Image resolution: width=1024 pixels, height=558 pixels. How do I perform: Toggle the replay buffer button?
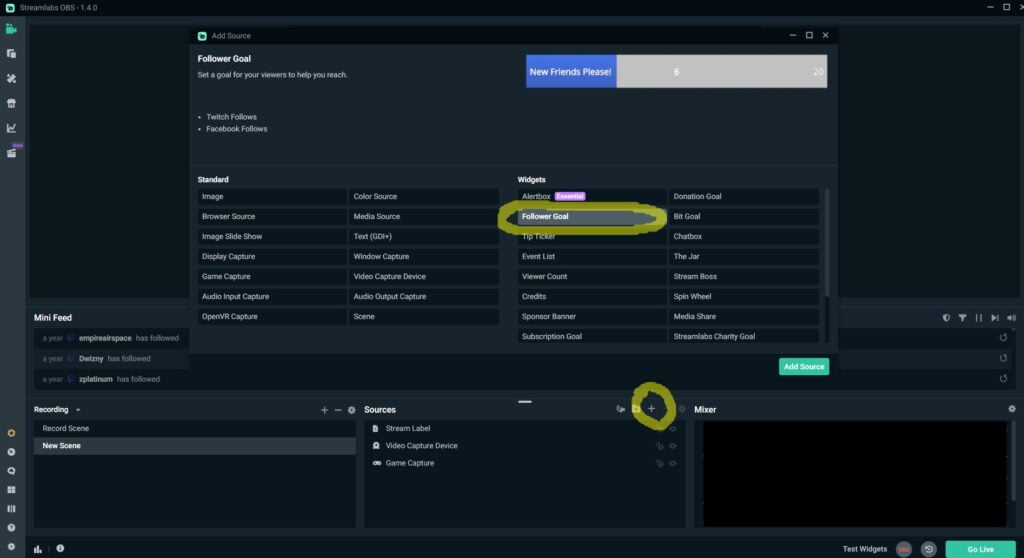coord(929,550)
